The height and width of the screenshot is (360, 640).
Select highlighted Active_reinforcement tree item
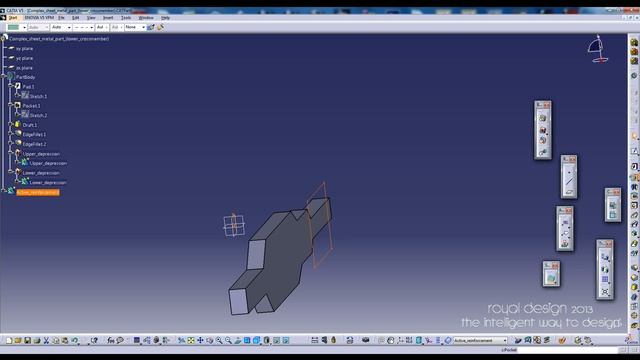[38, 192]
